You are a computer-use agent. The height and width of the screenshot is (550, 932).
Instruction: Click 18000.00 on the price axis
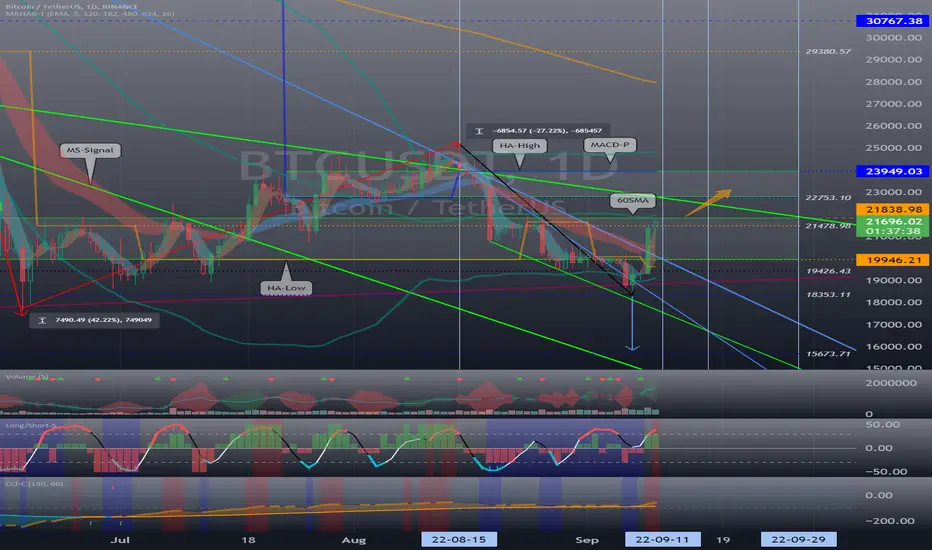893,303
